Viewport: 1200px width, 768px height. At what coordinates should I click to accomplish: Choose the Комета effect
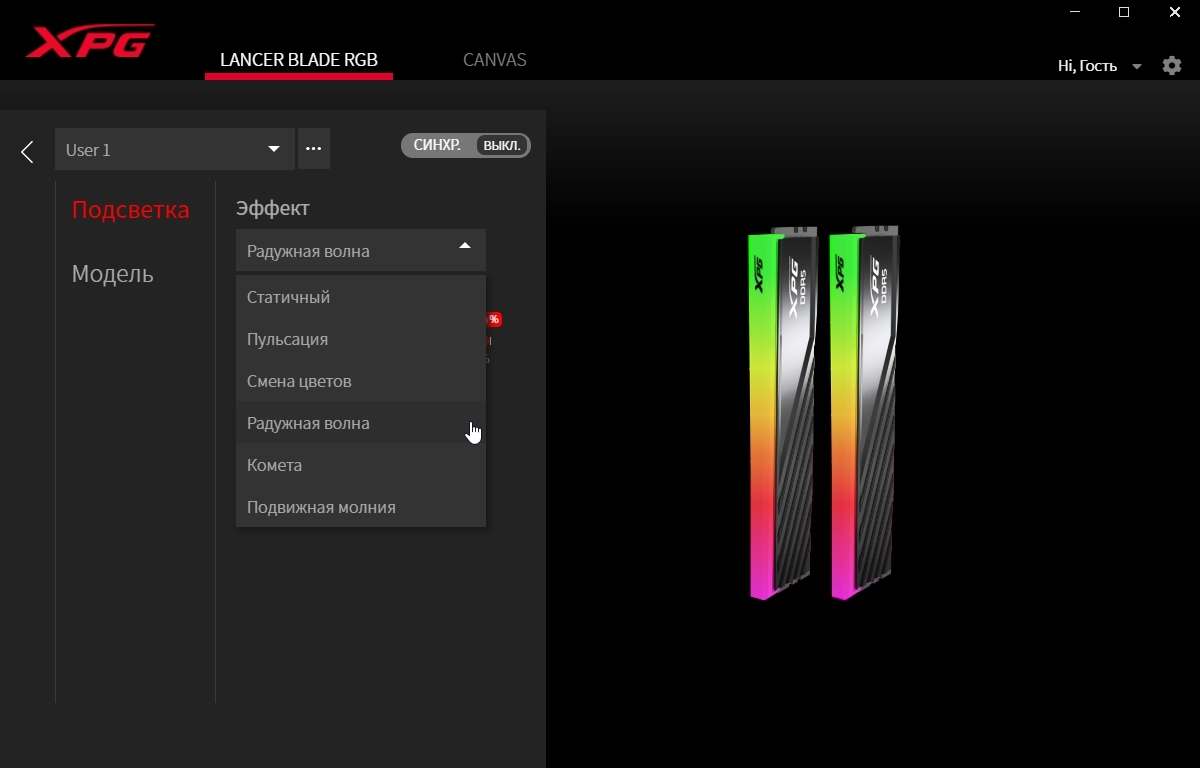click(x=361, y=465)
